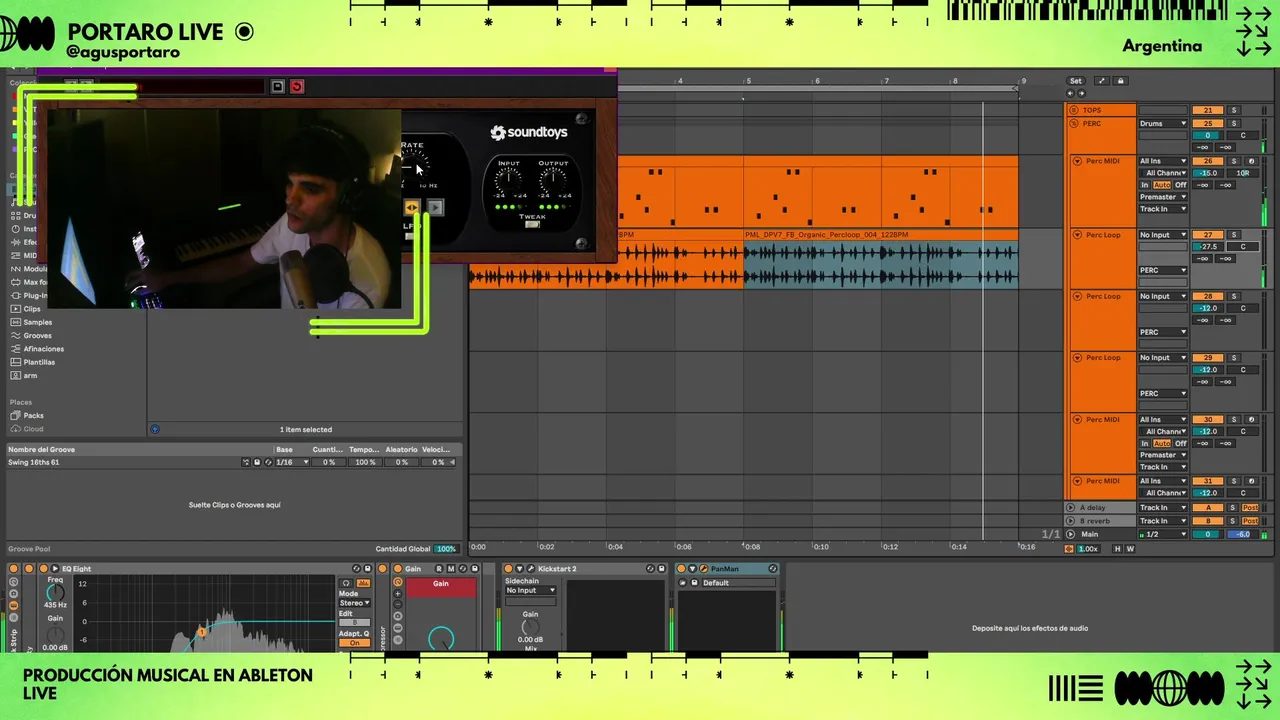Click the save icon for Swing 16ths 61
Screen dimensions: 1280x720
[257, 462]
